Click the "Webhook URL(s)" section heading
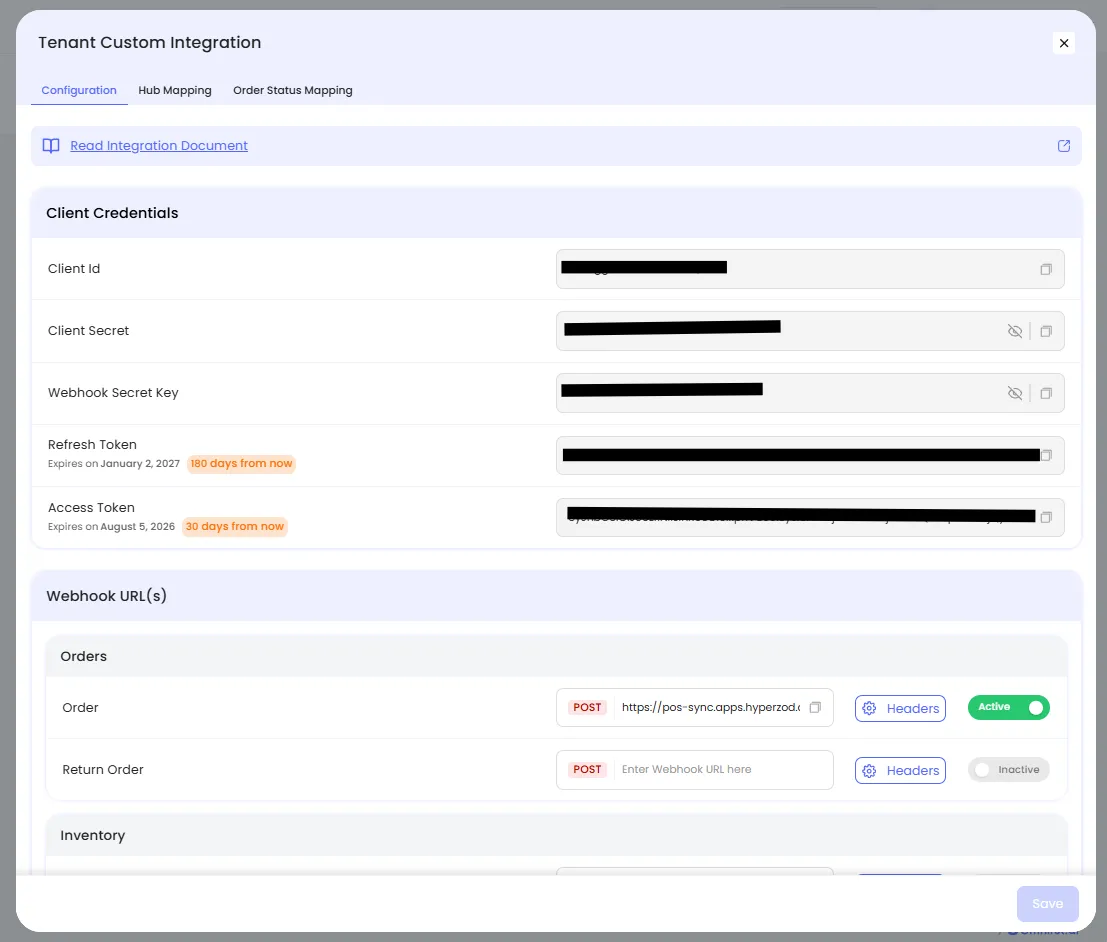 click(x=107, y=596)
